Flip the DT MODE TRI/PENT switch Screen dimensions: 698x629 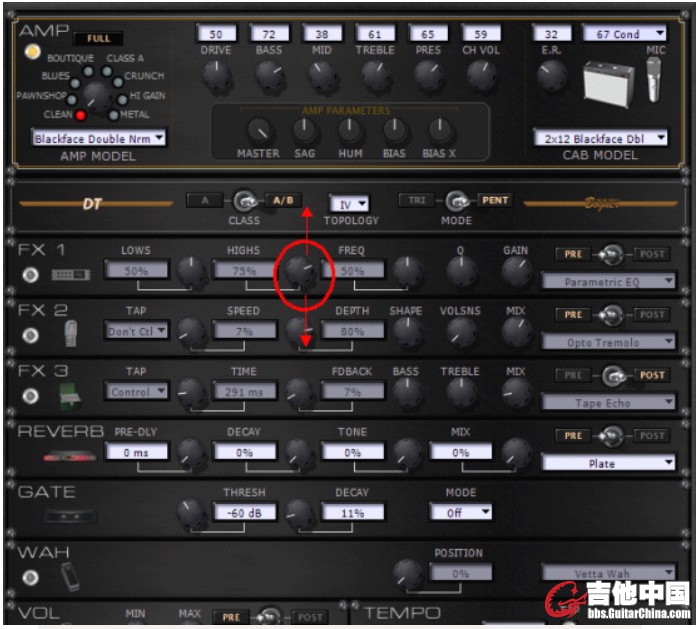click(x=457, y=202)
